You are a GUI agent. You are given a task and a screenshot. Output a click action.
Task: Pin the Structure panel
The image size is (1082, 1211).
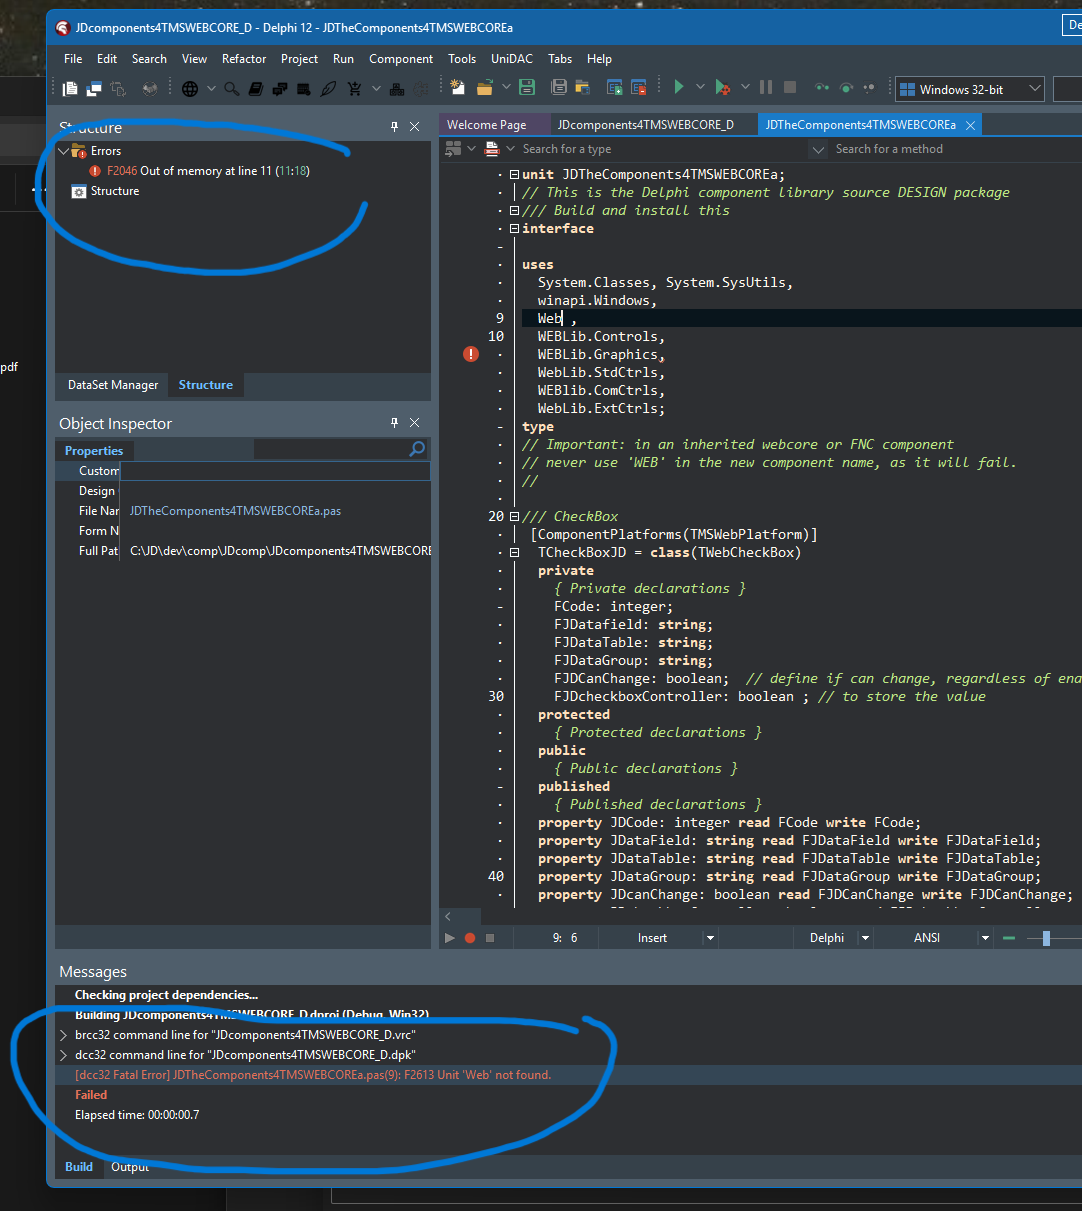(x=394, y=127)
